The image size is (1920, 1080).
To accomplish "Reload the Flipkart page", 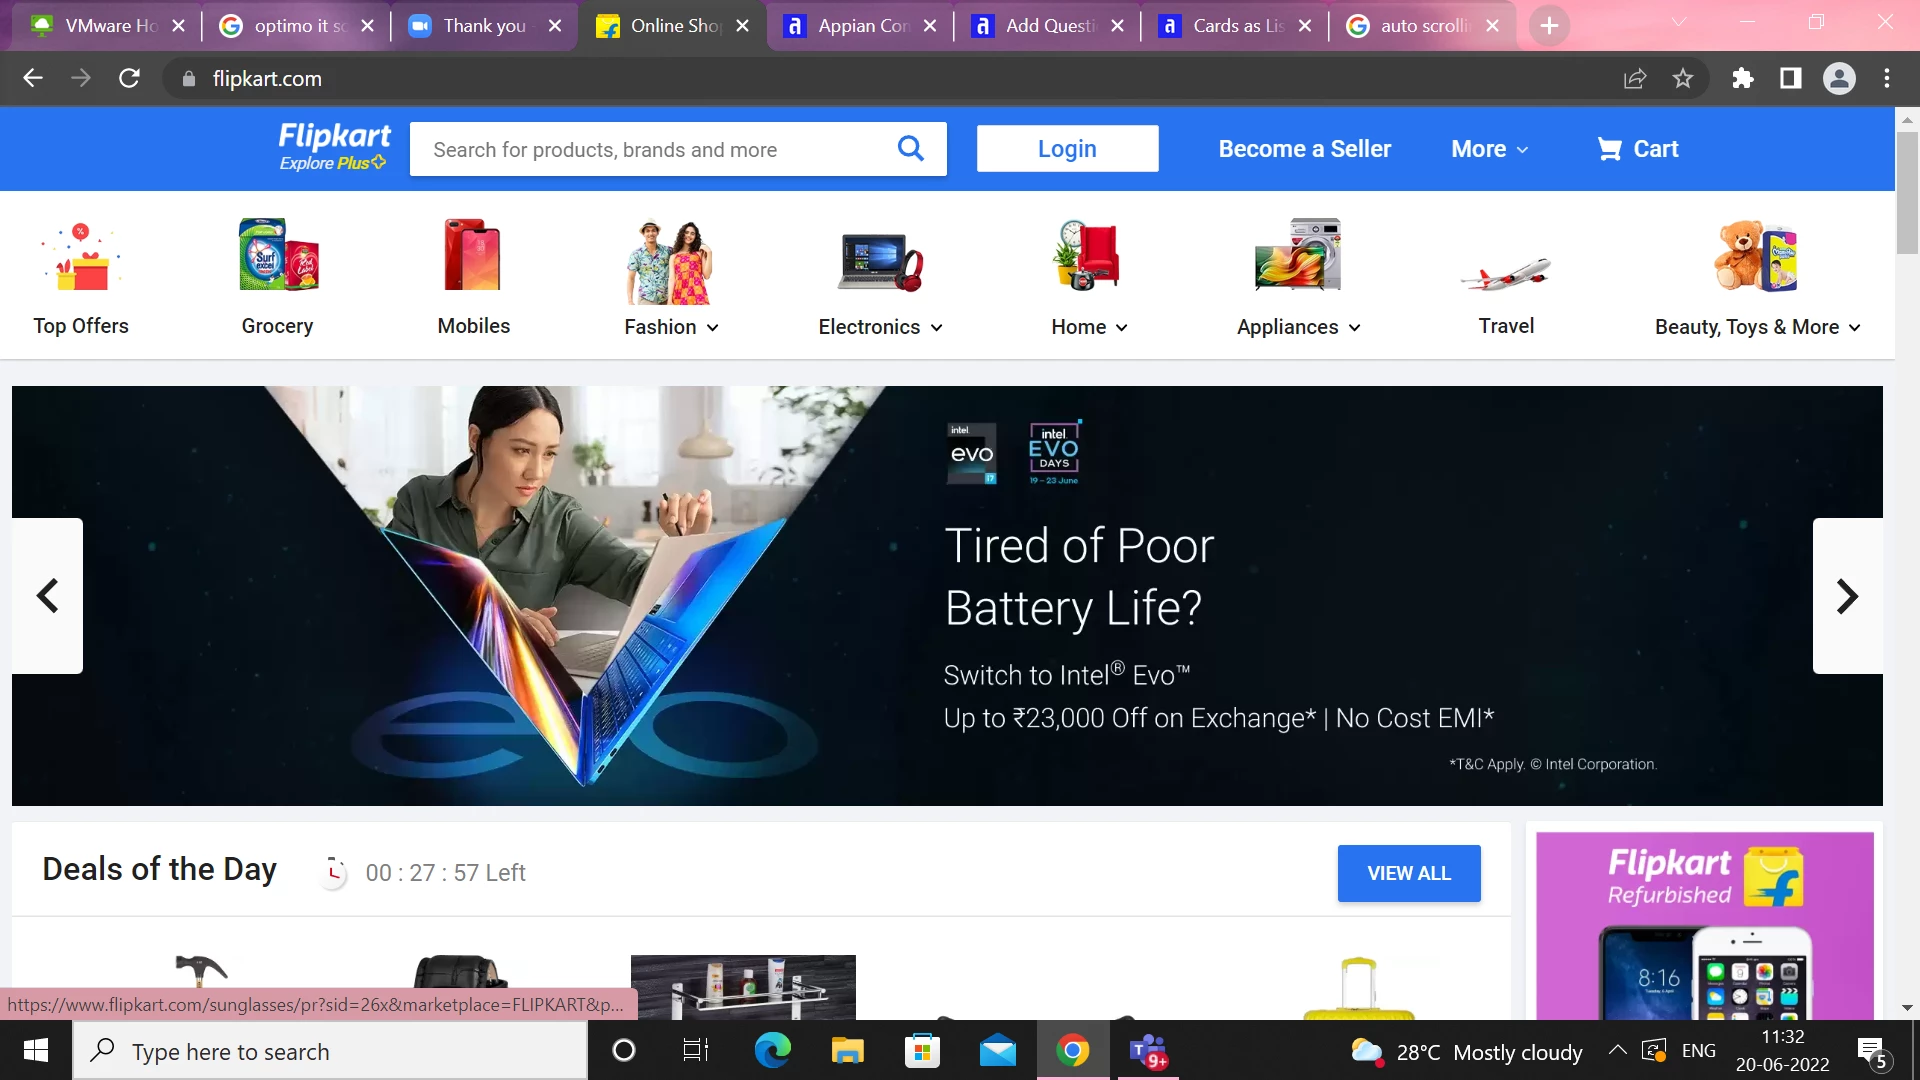I will (x=129, y=78).
